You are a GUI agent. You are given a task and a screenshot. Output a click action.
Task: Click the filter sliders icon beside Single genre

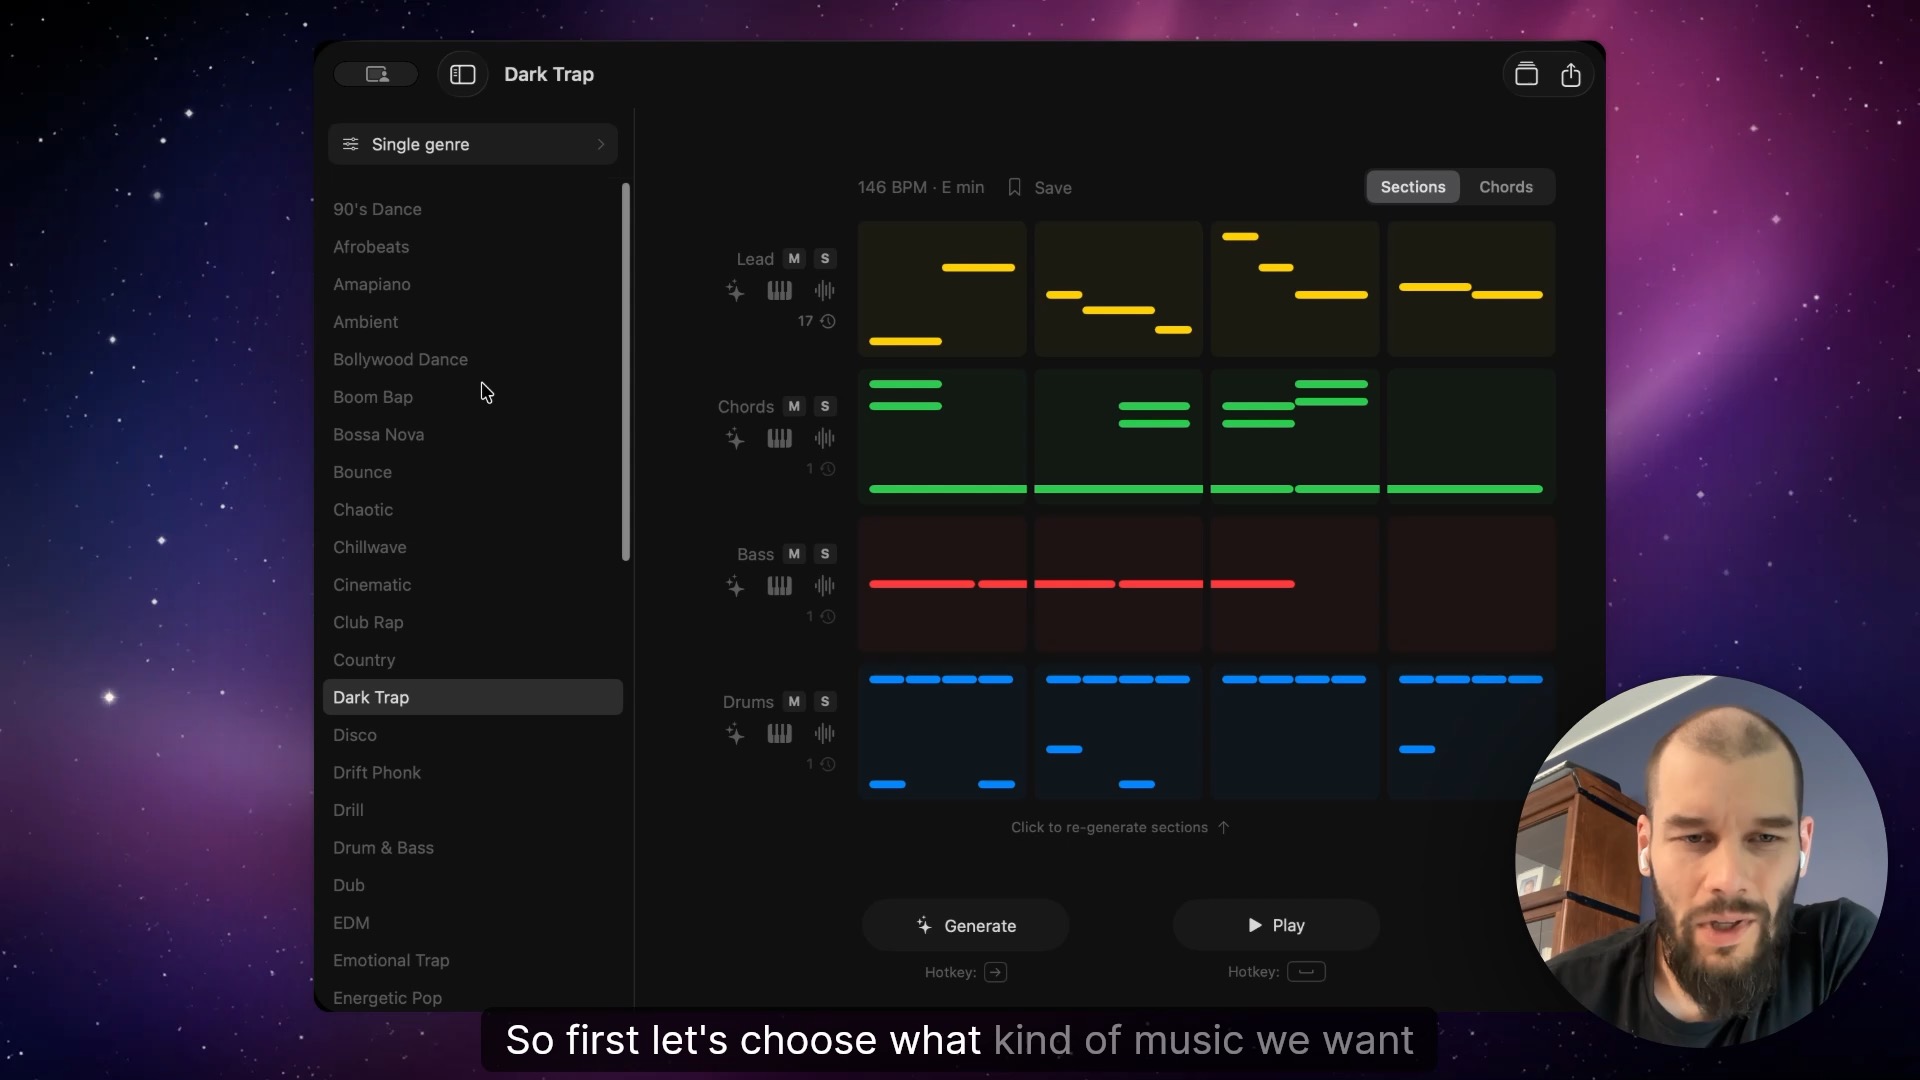[350, 145]
